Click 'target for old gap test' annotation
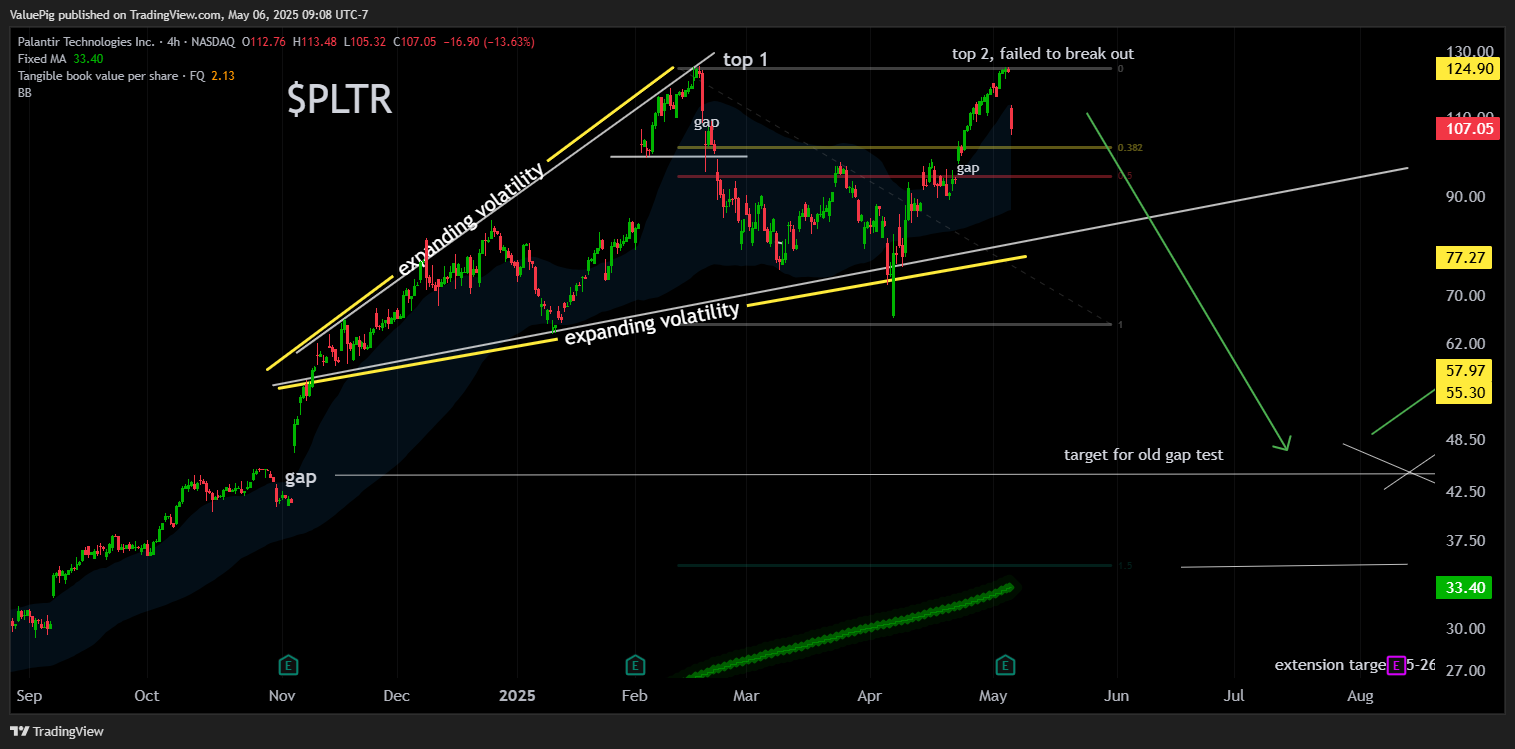 [1144, 455]
